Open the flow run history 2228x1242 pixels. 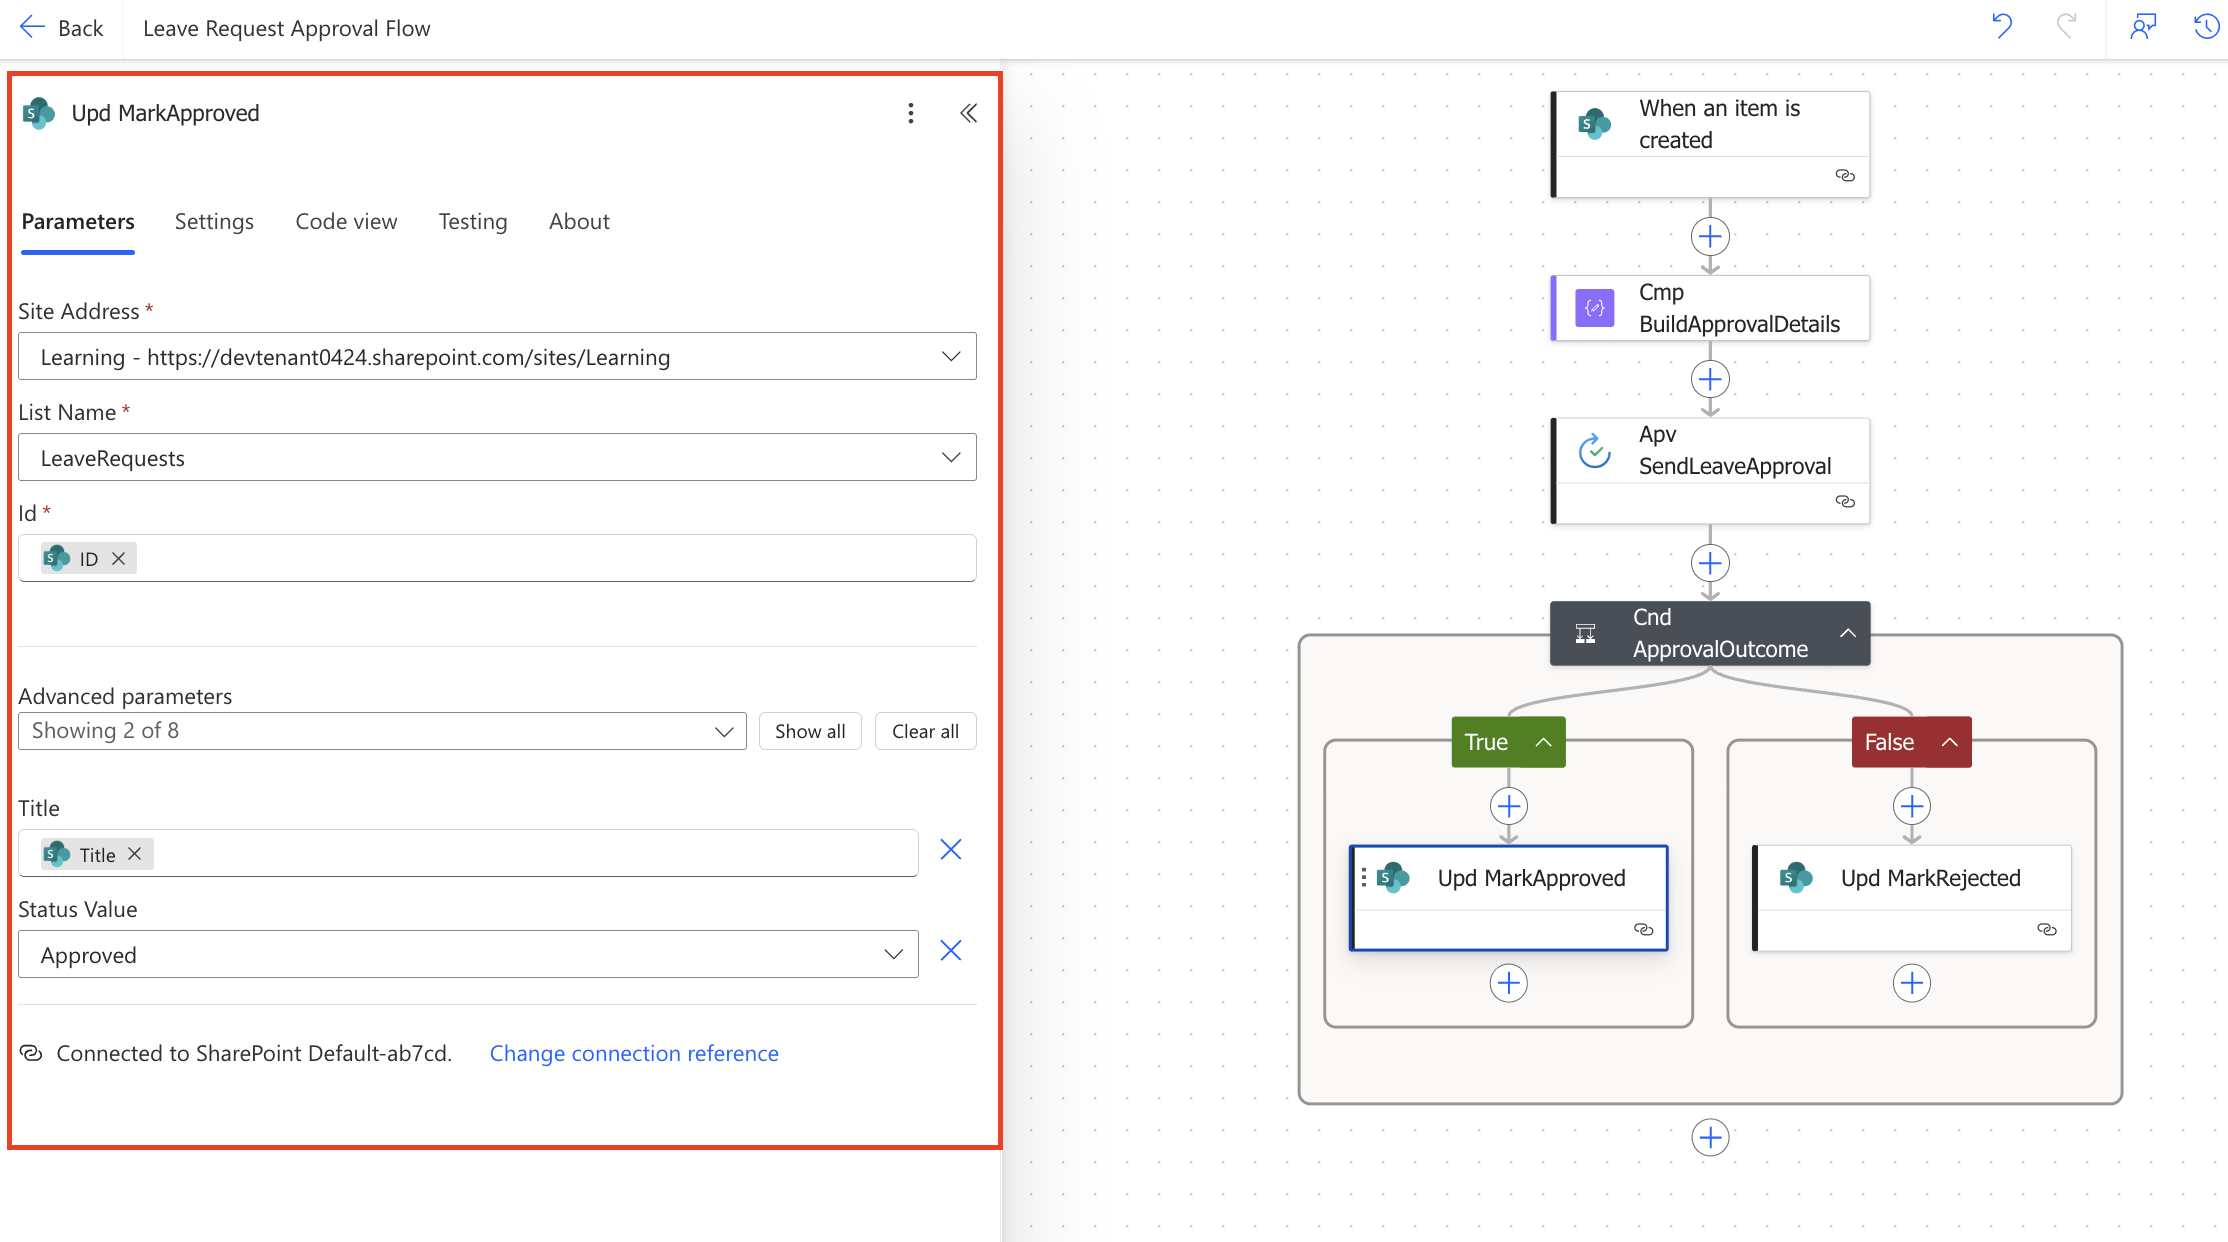(x=2204, y=27)
